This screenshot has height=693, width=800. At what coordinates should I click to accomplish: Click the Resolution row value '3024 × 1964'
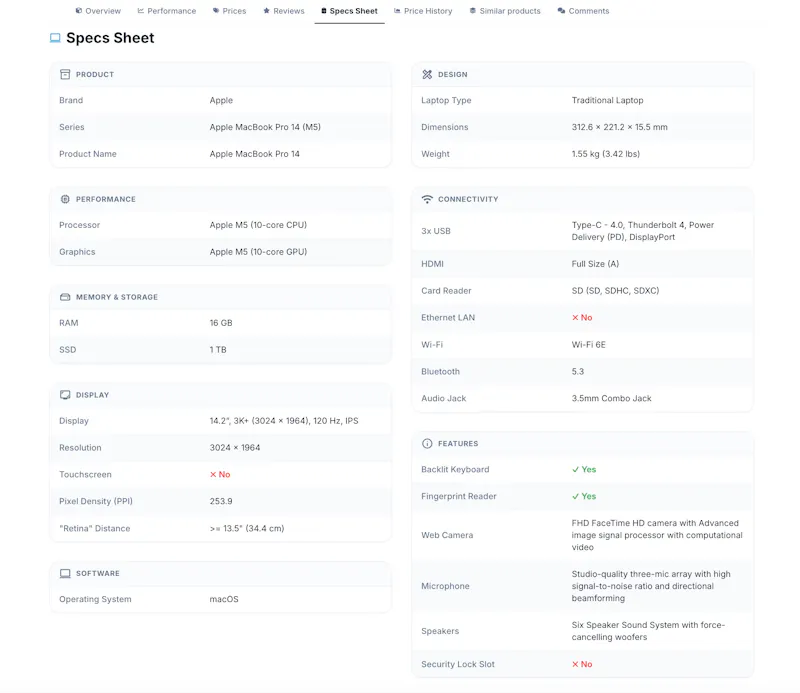(x=235, y=448)
